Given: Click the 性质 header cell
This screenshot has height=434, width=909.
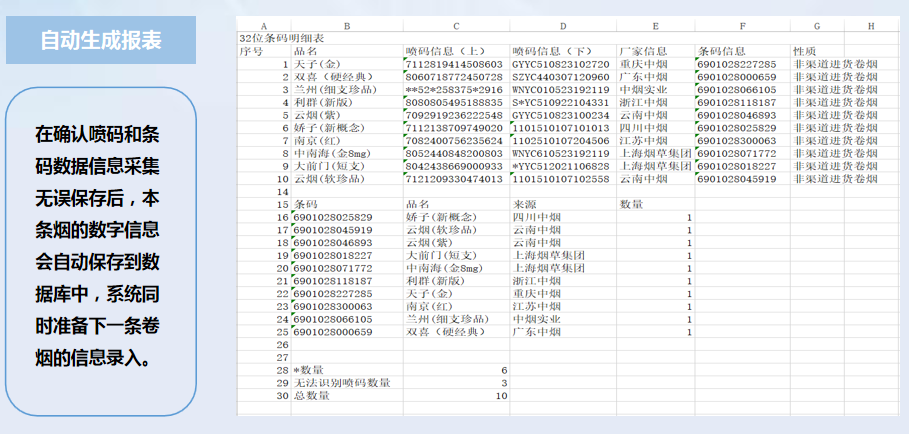Looking at the screenshot, I should click(805, 50).
